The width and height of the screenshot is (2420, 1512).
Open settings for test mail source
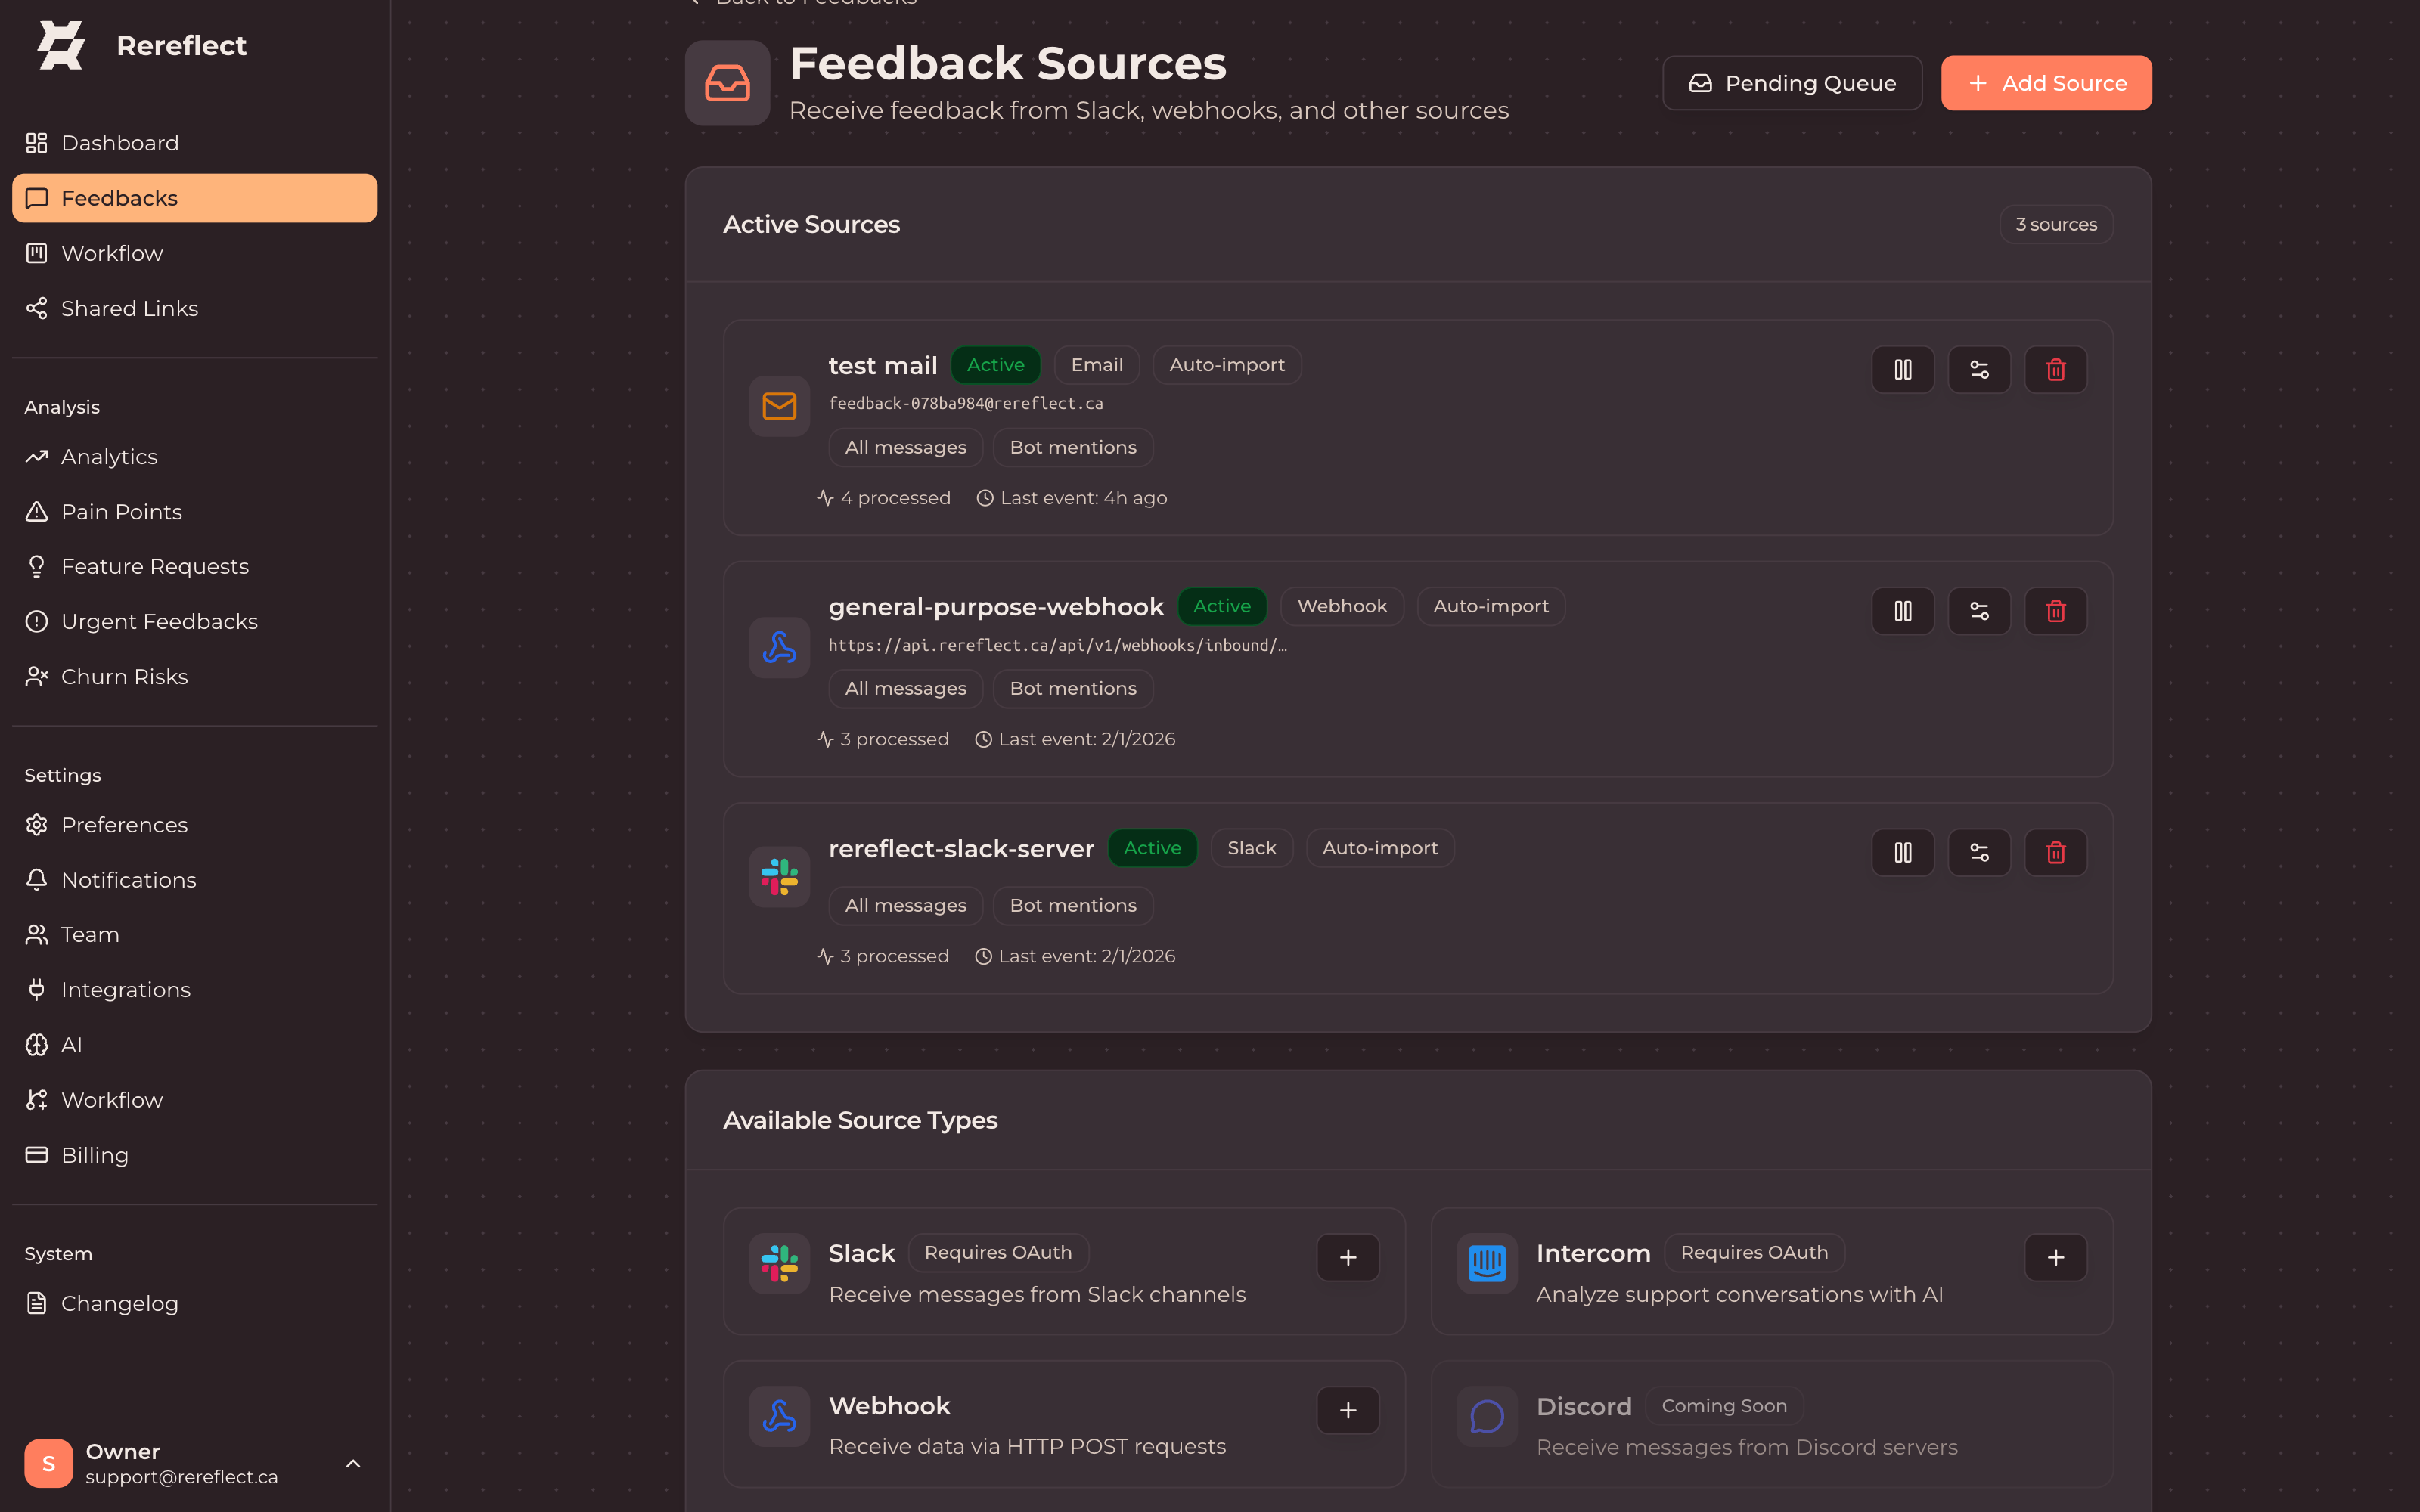pyautogui.click(x=1979, y=370)
